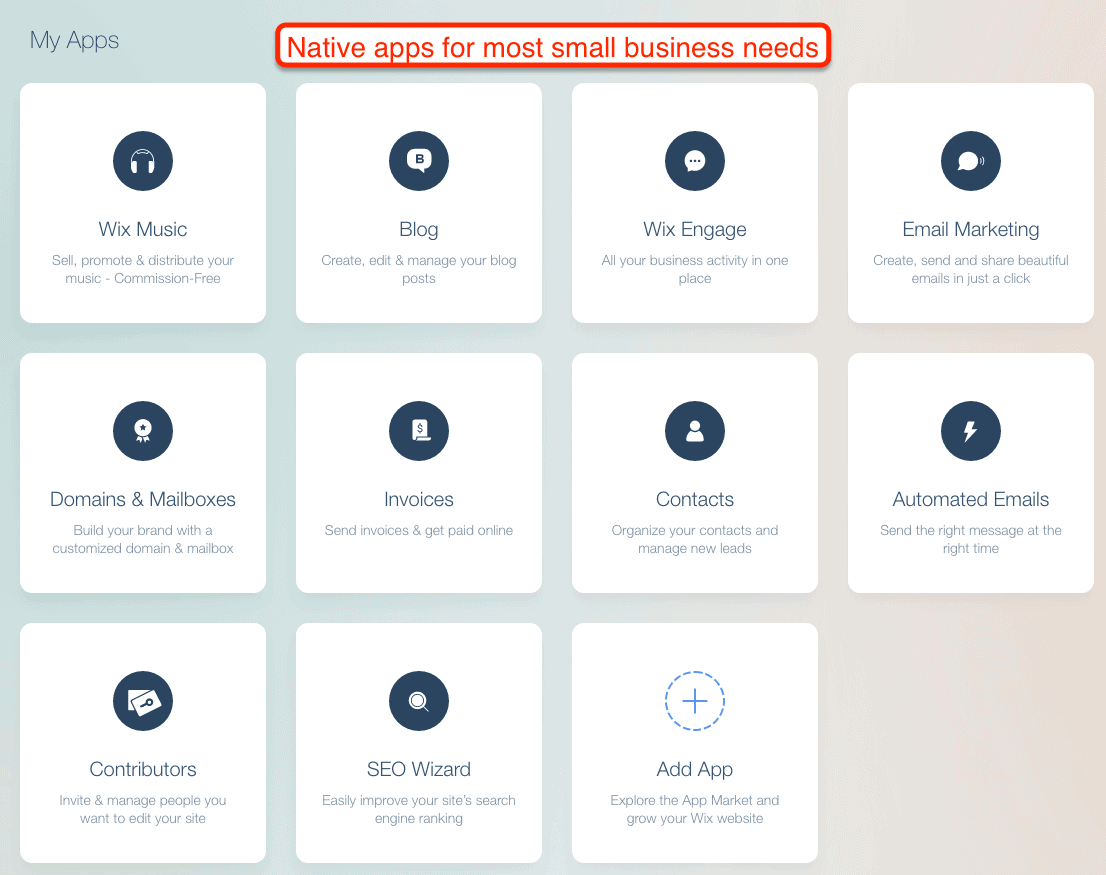Click 'Invite & manage people you want' text
Viewport: 1106px width, 875px height.
tap(143, 809)
